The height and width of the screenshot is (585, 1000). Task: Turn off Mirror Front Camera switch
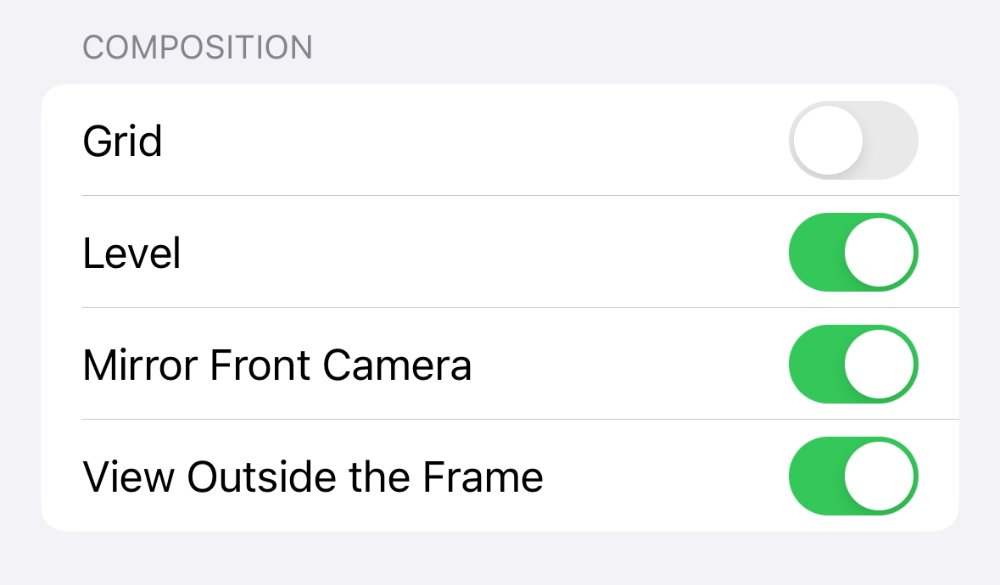point(853,365)
